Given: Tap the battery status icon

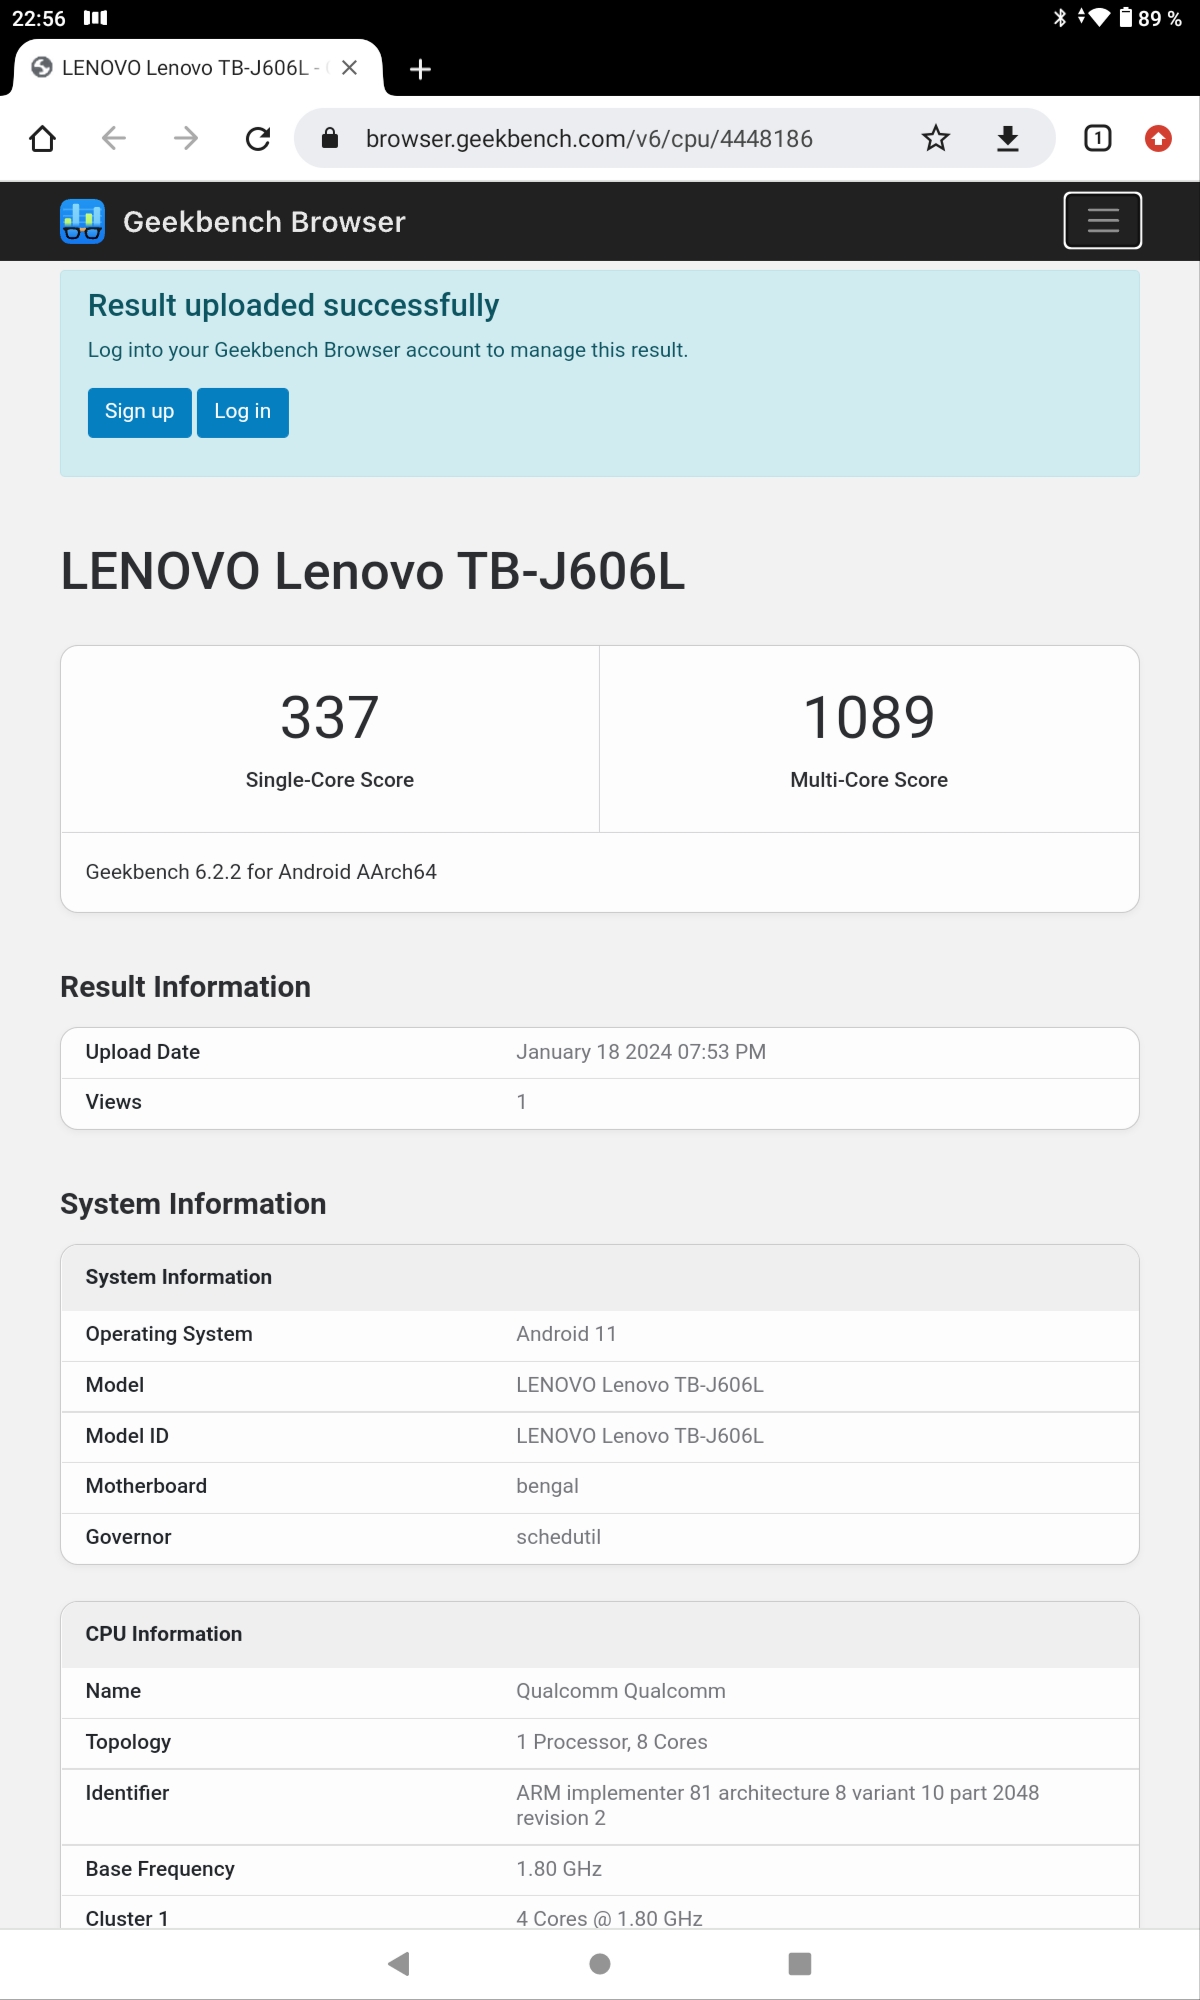Looking at the screenshot, I should click(x=1126, y=18).
